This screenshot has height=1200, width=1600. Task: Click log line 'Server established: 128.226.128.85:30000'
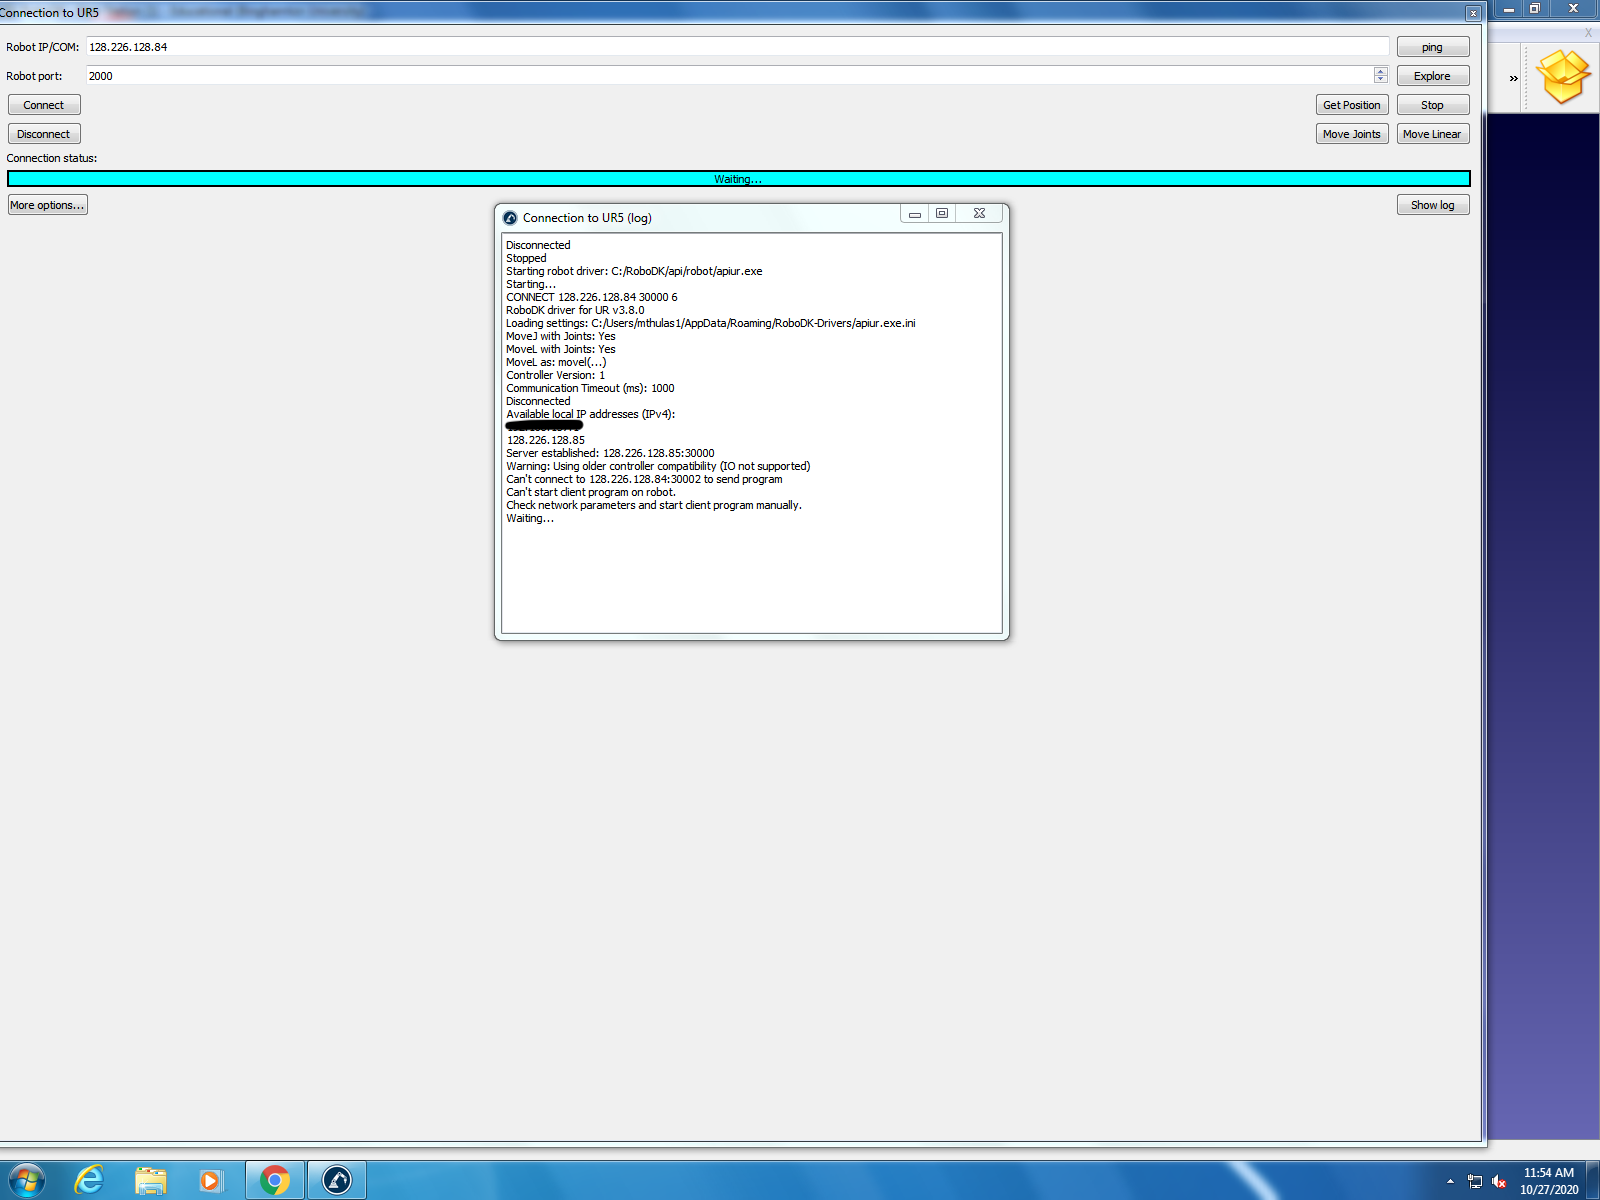(x=610, y=453)
